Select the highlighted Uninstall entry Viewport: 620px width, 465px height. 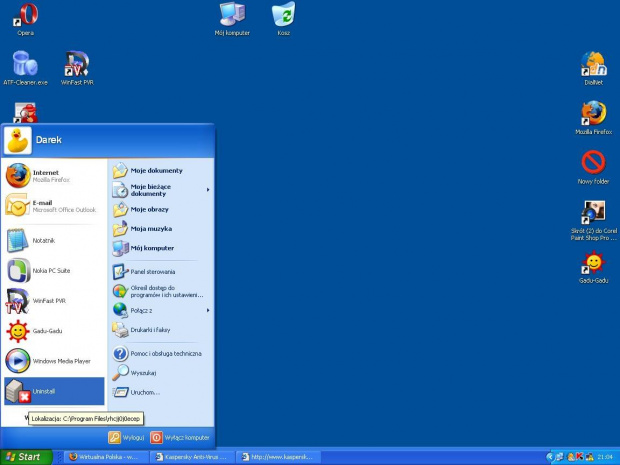(54, 391)
